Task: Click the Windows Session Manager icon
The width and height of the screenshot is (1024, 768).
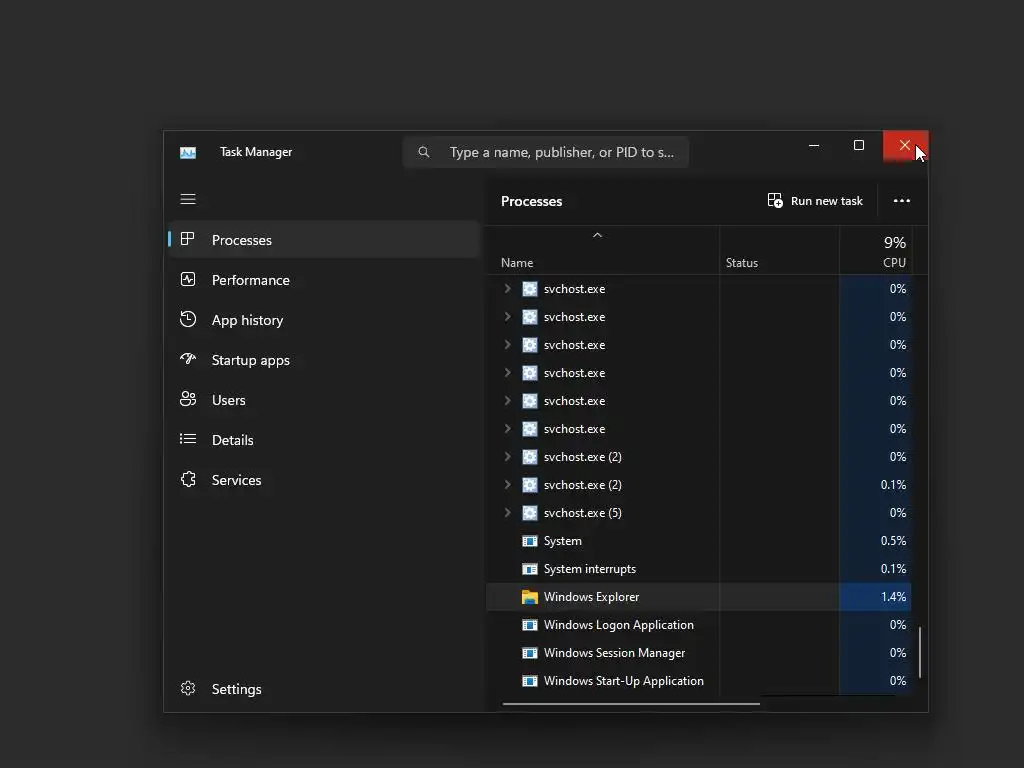Action: (x=530, y=653)
